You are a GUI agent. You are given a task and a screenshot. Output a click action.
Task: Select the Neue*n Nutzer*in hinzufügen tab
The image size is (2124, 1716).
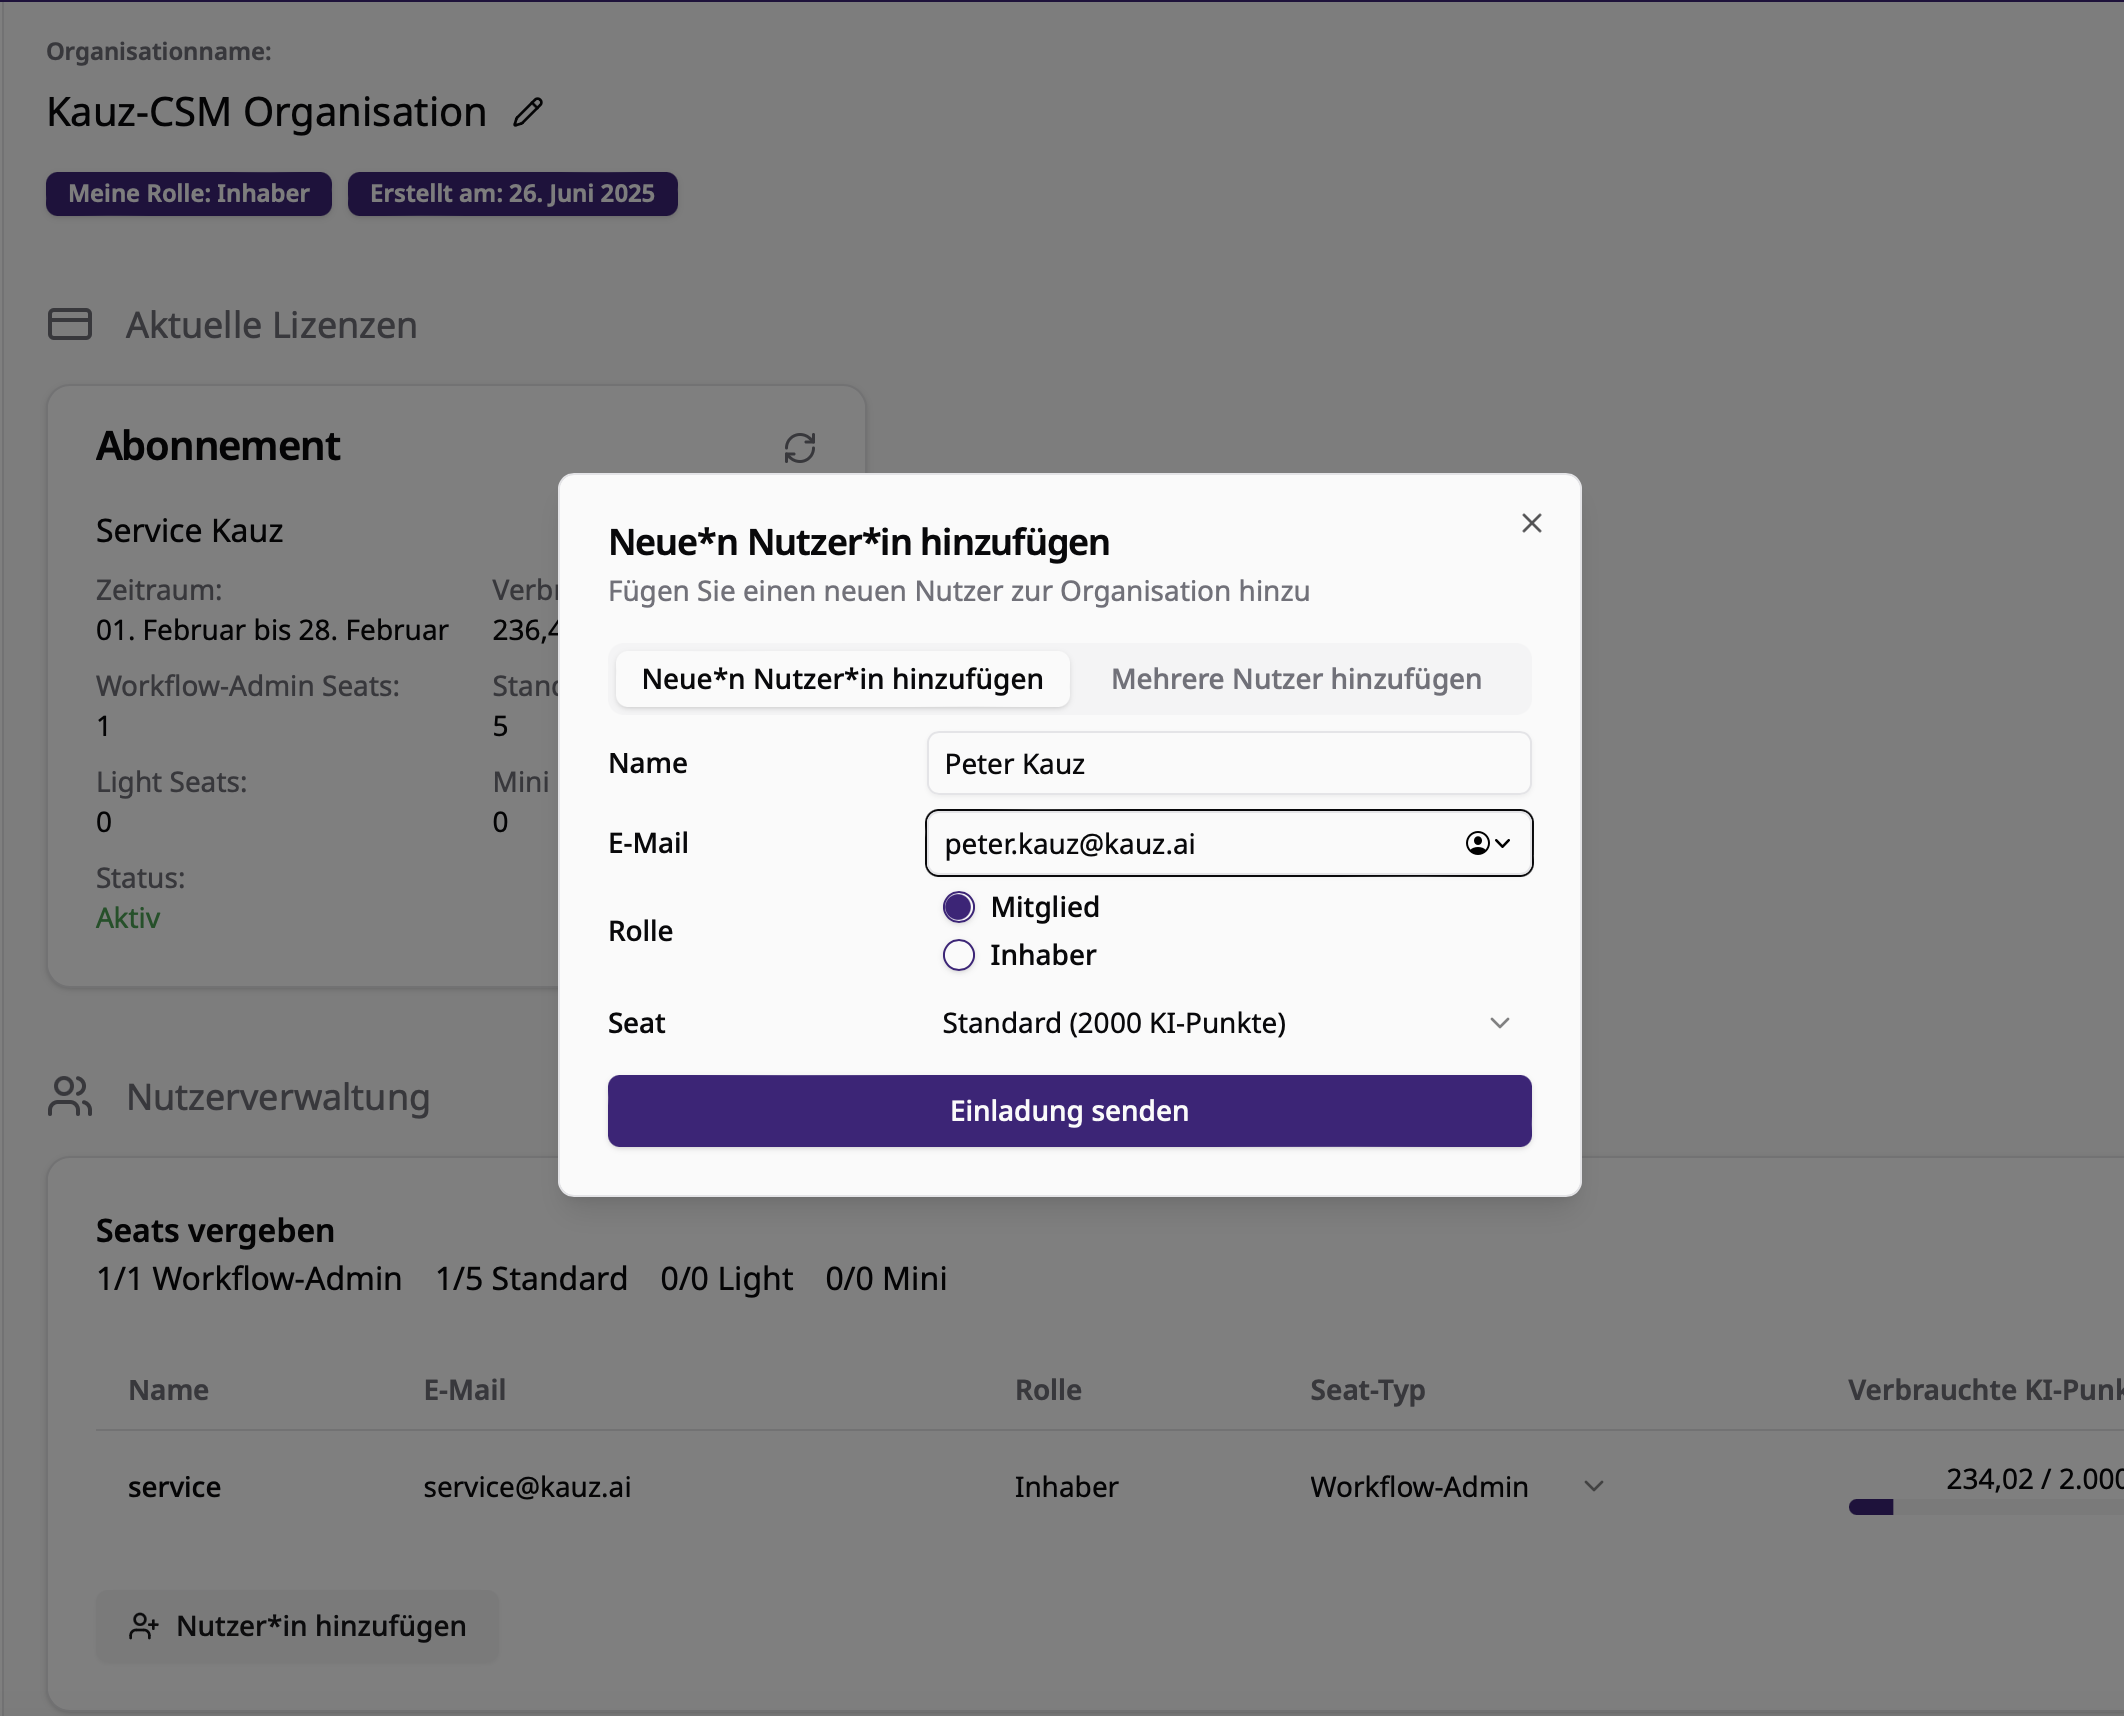coord(842,679)
